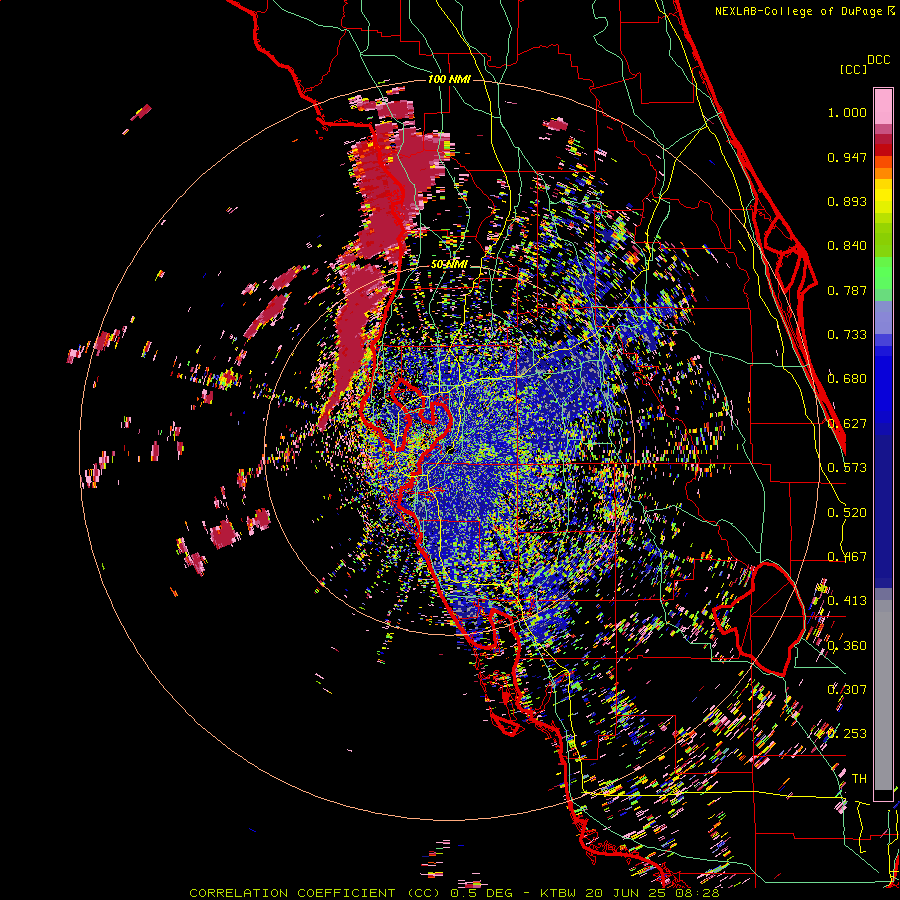Click the TH threshold label in legend
Screen dimensions: 900x900
click(859, 779)
